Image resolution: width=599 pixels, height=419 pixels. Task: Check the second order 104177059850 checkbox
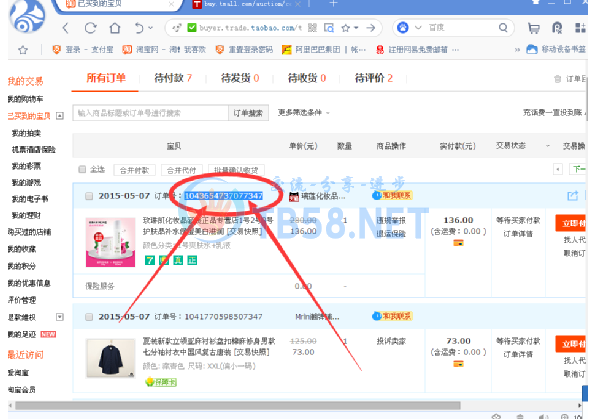click(89, 317)
